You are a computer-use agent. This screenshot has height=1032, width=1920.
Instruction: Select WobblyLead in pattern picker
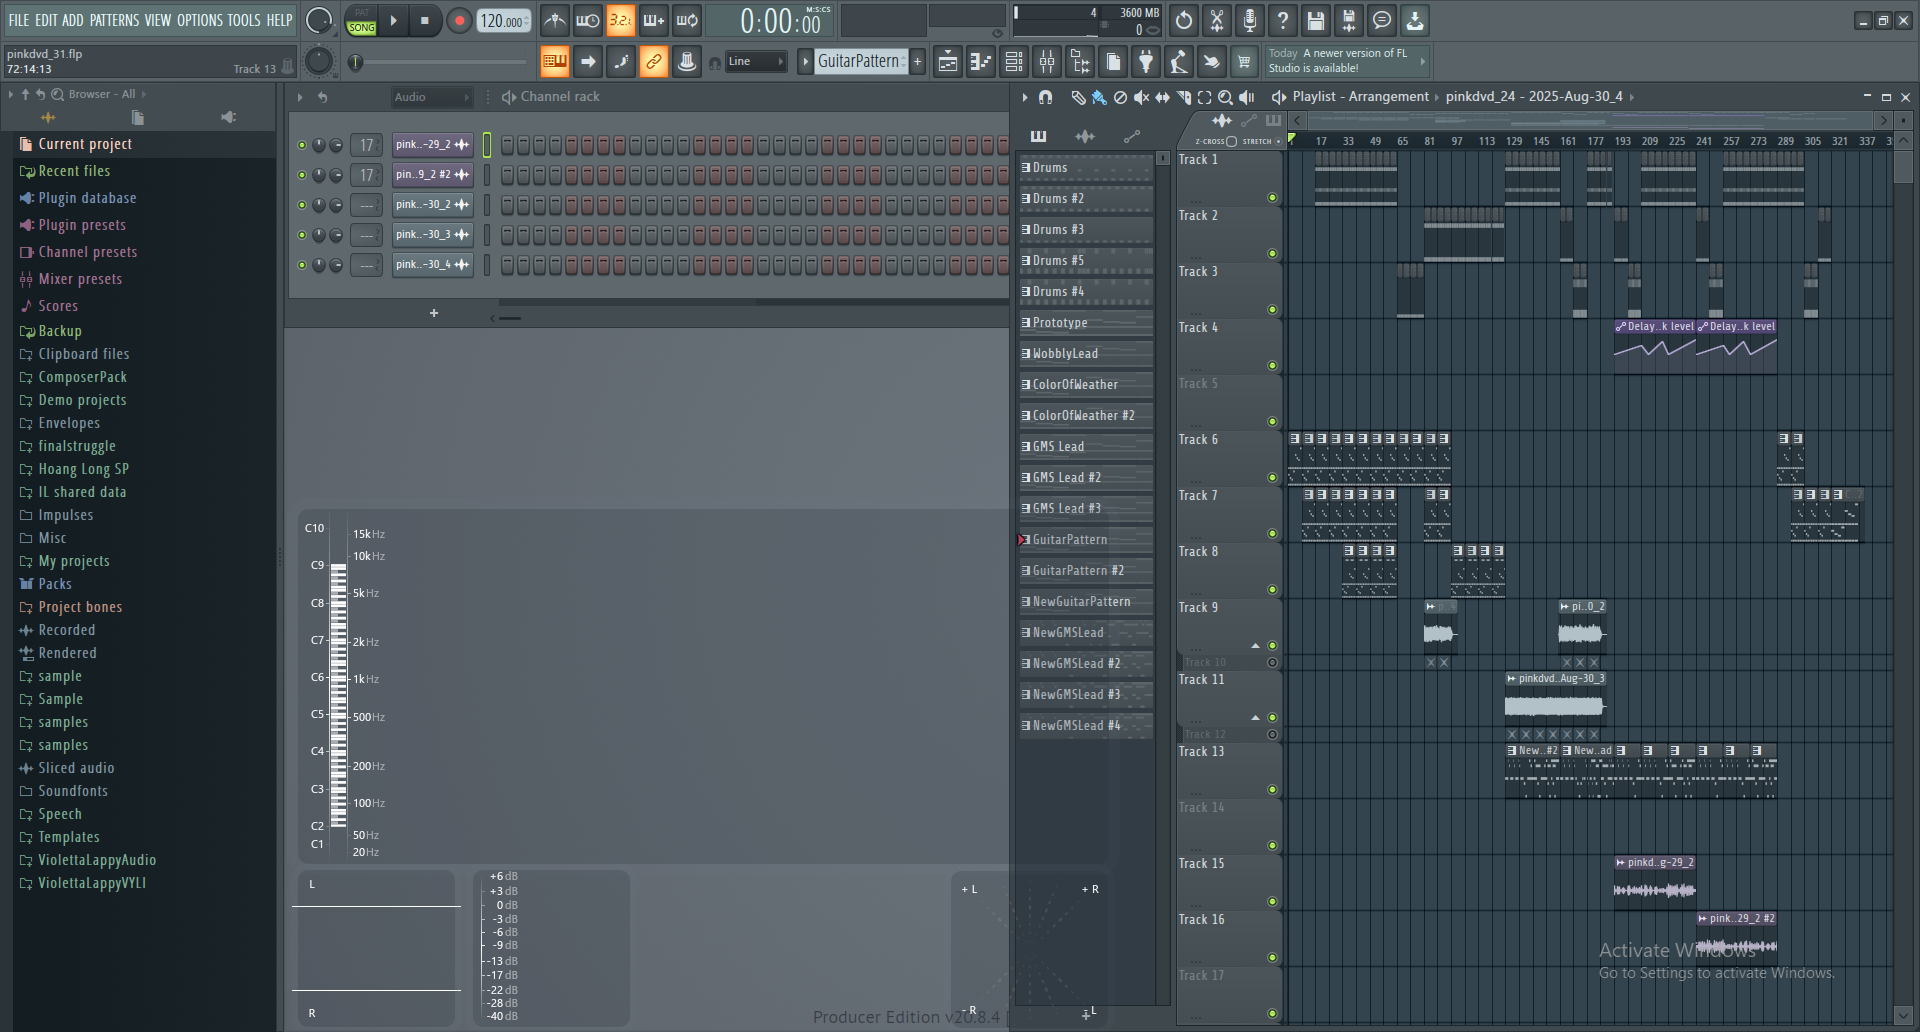pos(1086,354)
